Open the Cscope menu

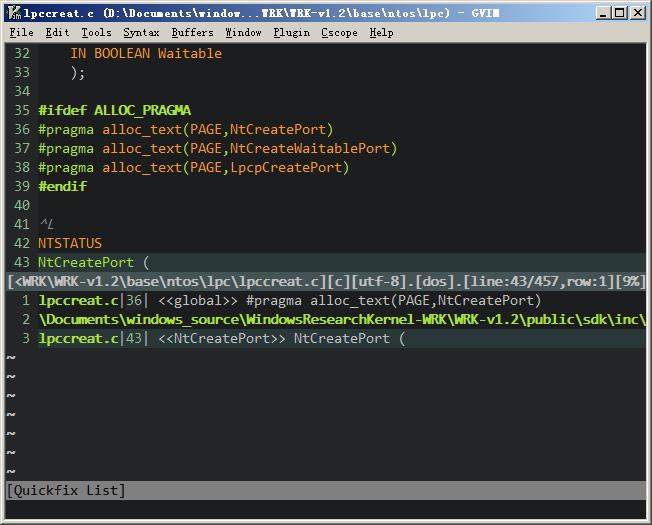pos(339,32)
